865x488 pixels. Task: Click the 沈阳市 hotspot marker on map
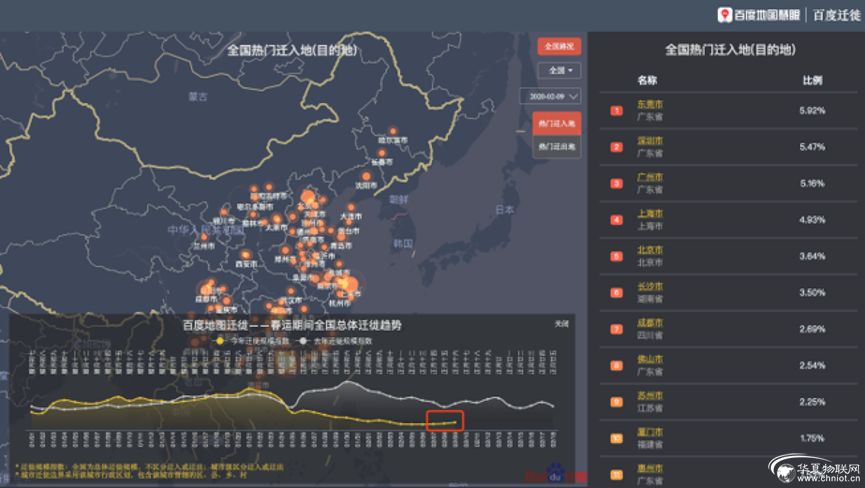[366, 176]
